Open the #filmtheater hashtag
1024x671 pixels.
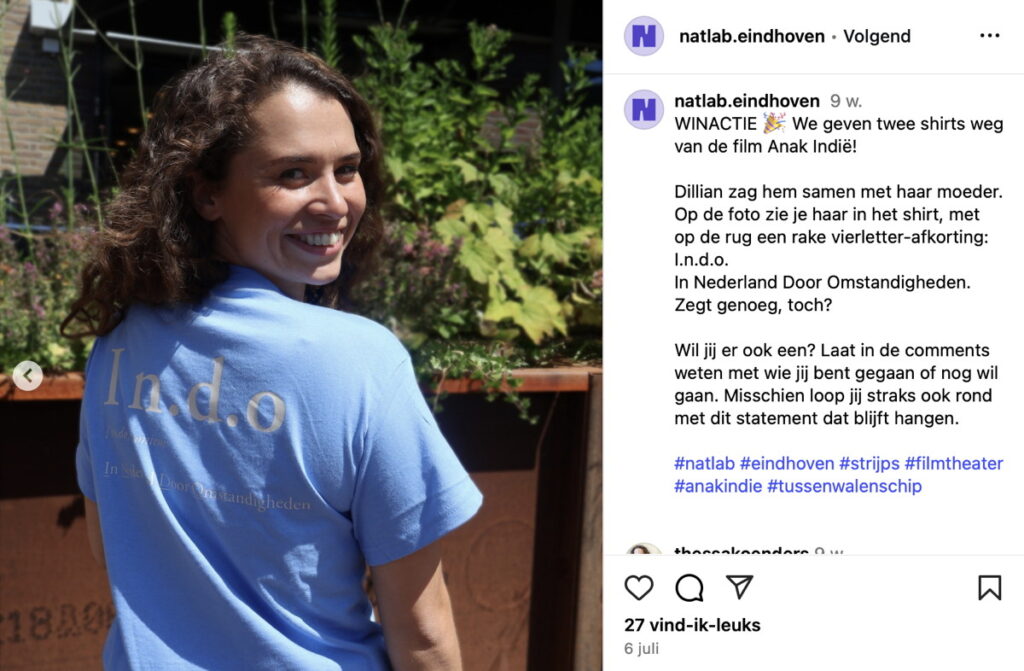(x=953, y=463)
